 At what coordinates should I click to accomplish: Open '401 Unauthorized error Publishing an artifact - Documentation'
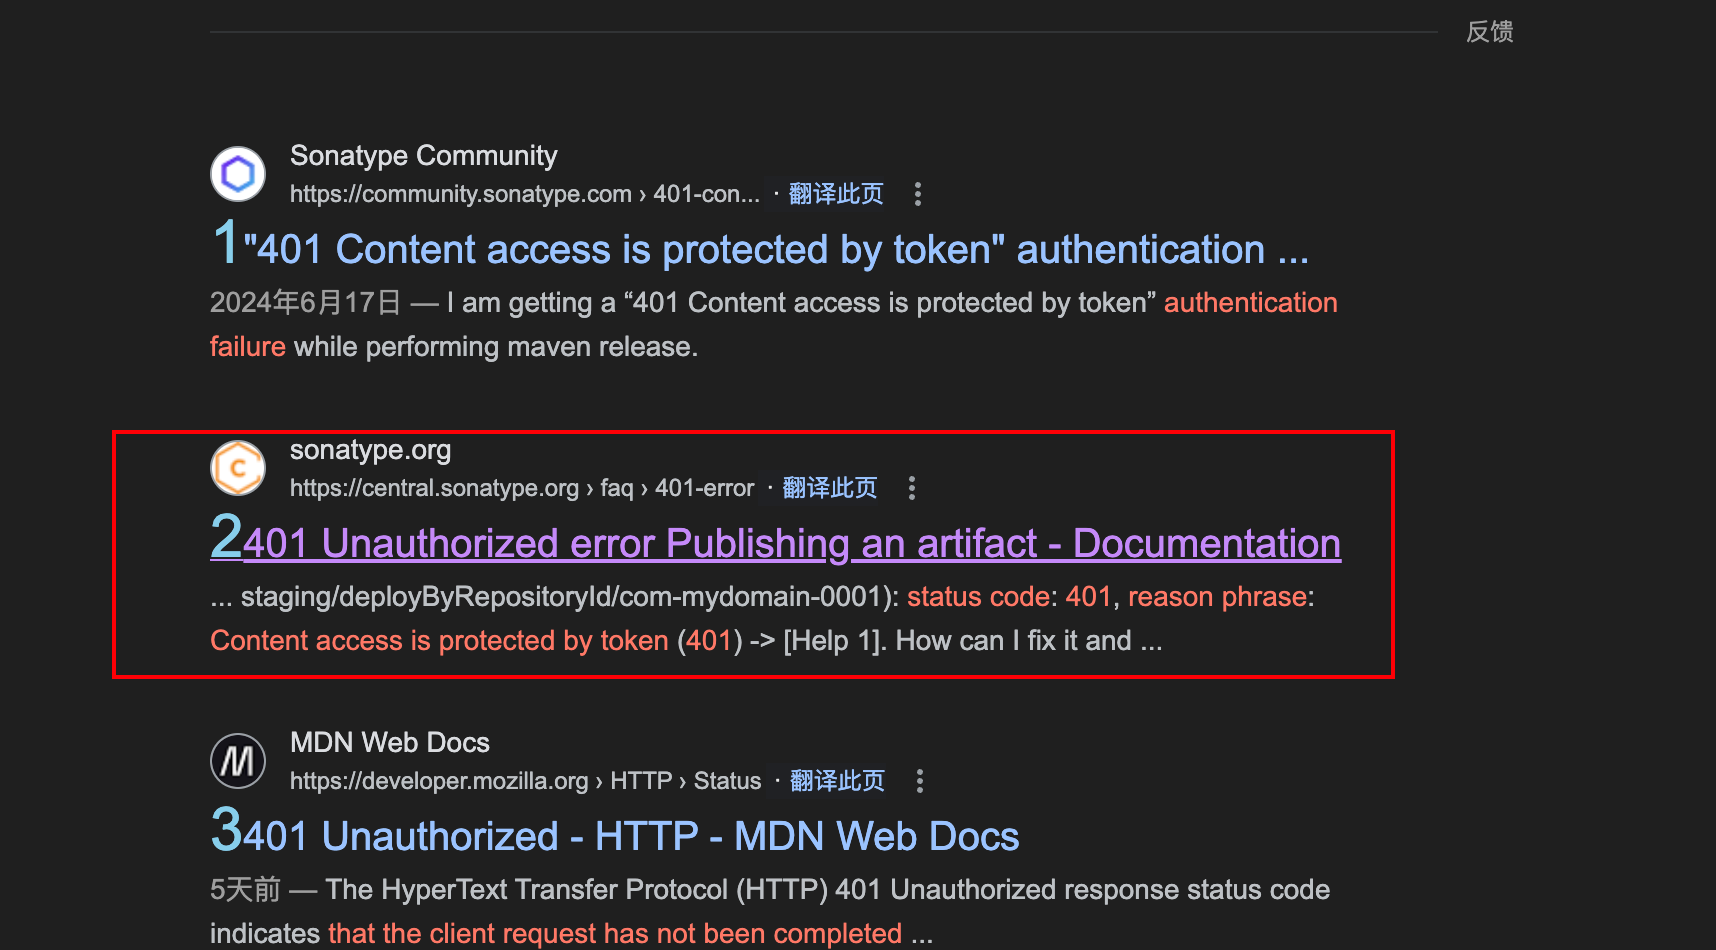click(x=790, y=543)
